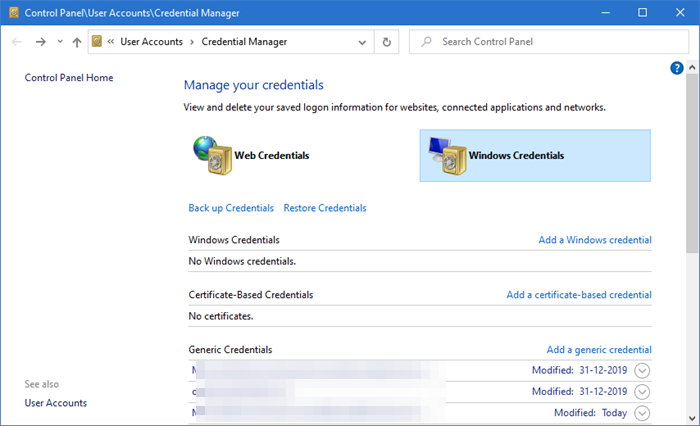Image resolution: width=700 pixels, height=426 pixels.
Task: Select the Web Credentials tab label
Action: pos(271,156)
